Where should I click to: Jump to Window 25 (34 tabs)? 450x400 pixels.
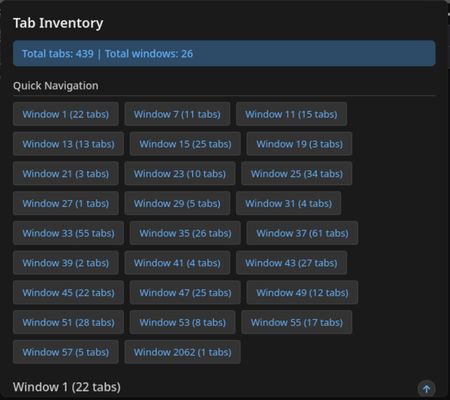click(x=297, y=174)
